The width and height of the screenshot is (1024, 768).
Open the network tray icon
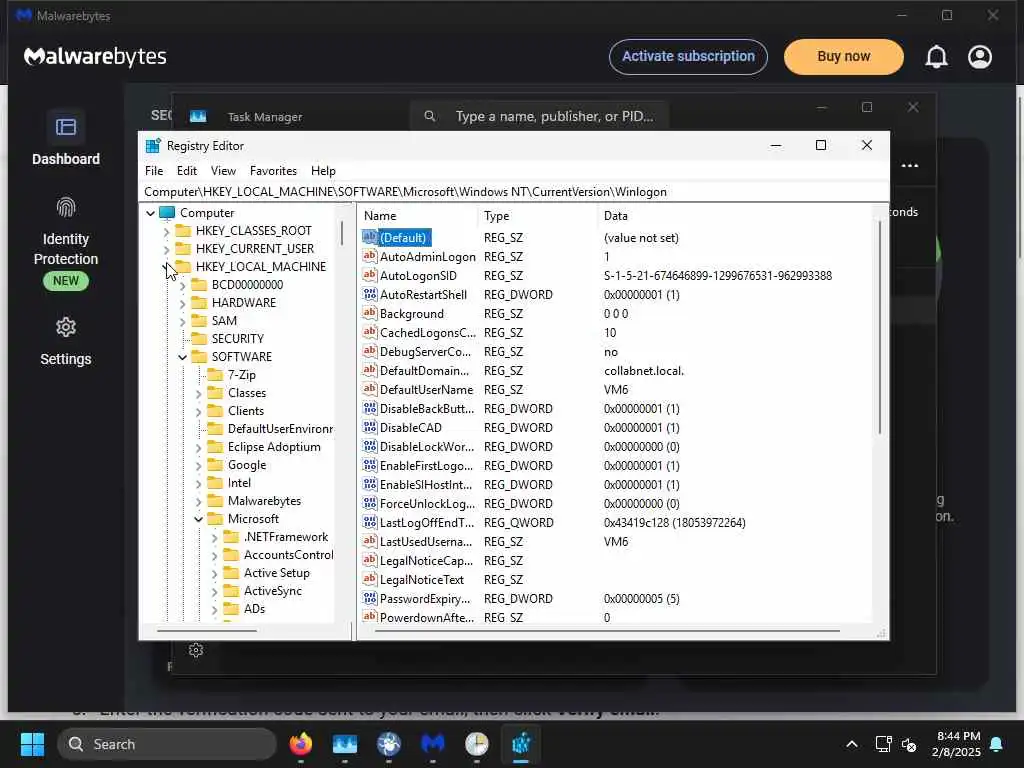pos(883,744)
